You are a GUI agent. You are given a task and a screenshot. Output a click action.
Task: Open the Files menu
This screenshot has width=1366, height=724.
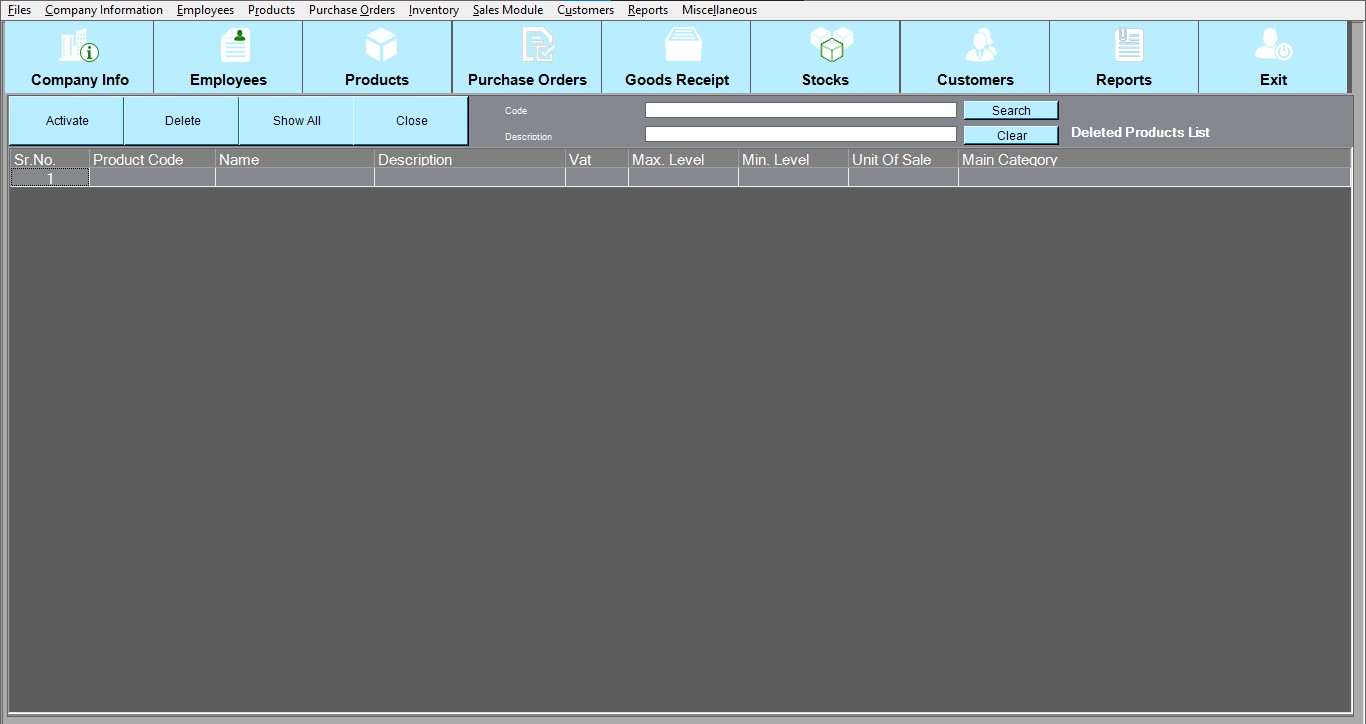[19, 10]
